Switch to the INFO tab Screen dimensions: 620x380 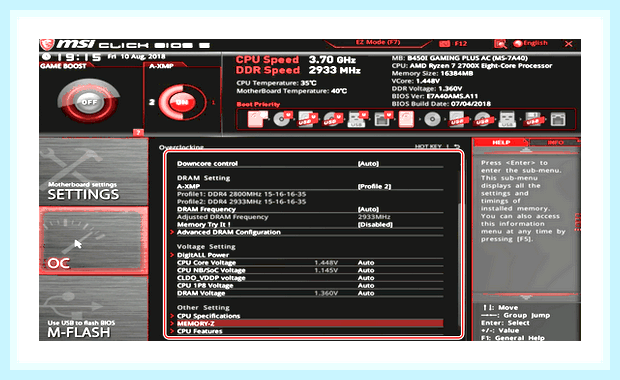(555, 142)
